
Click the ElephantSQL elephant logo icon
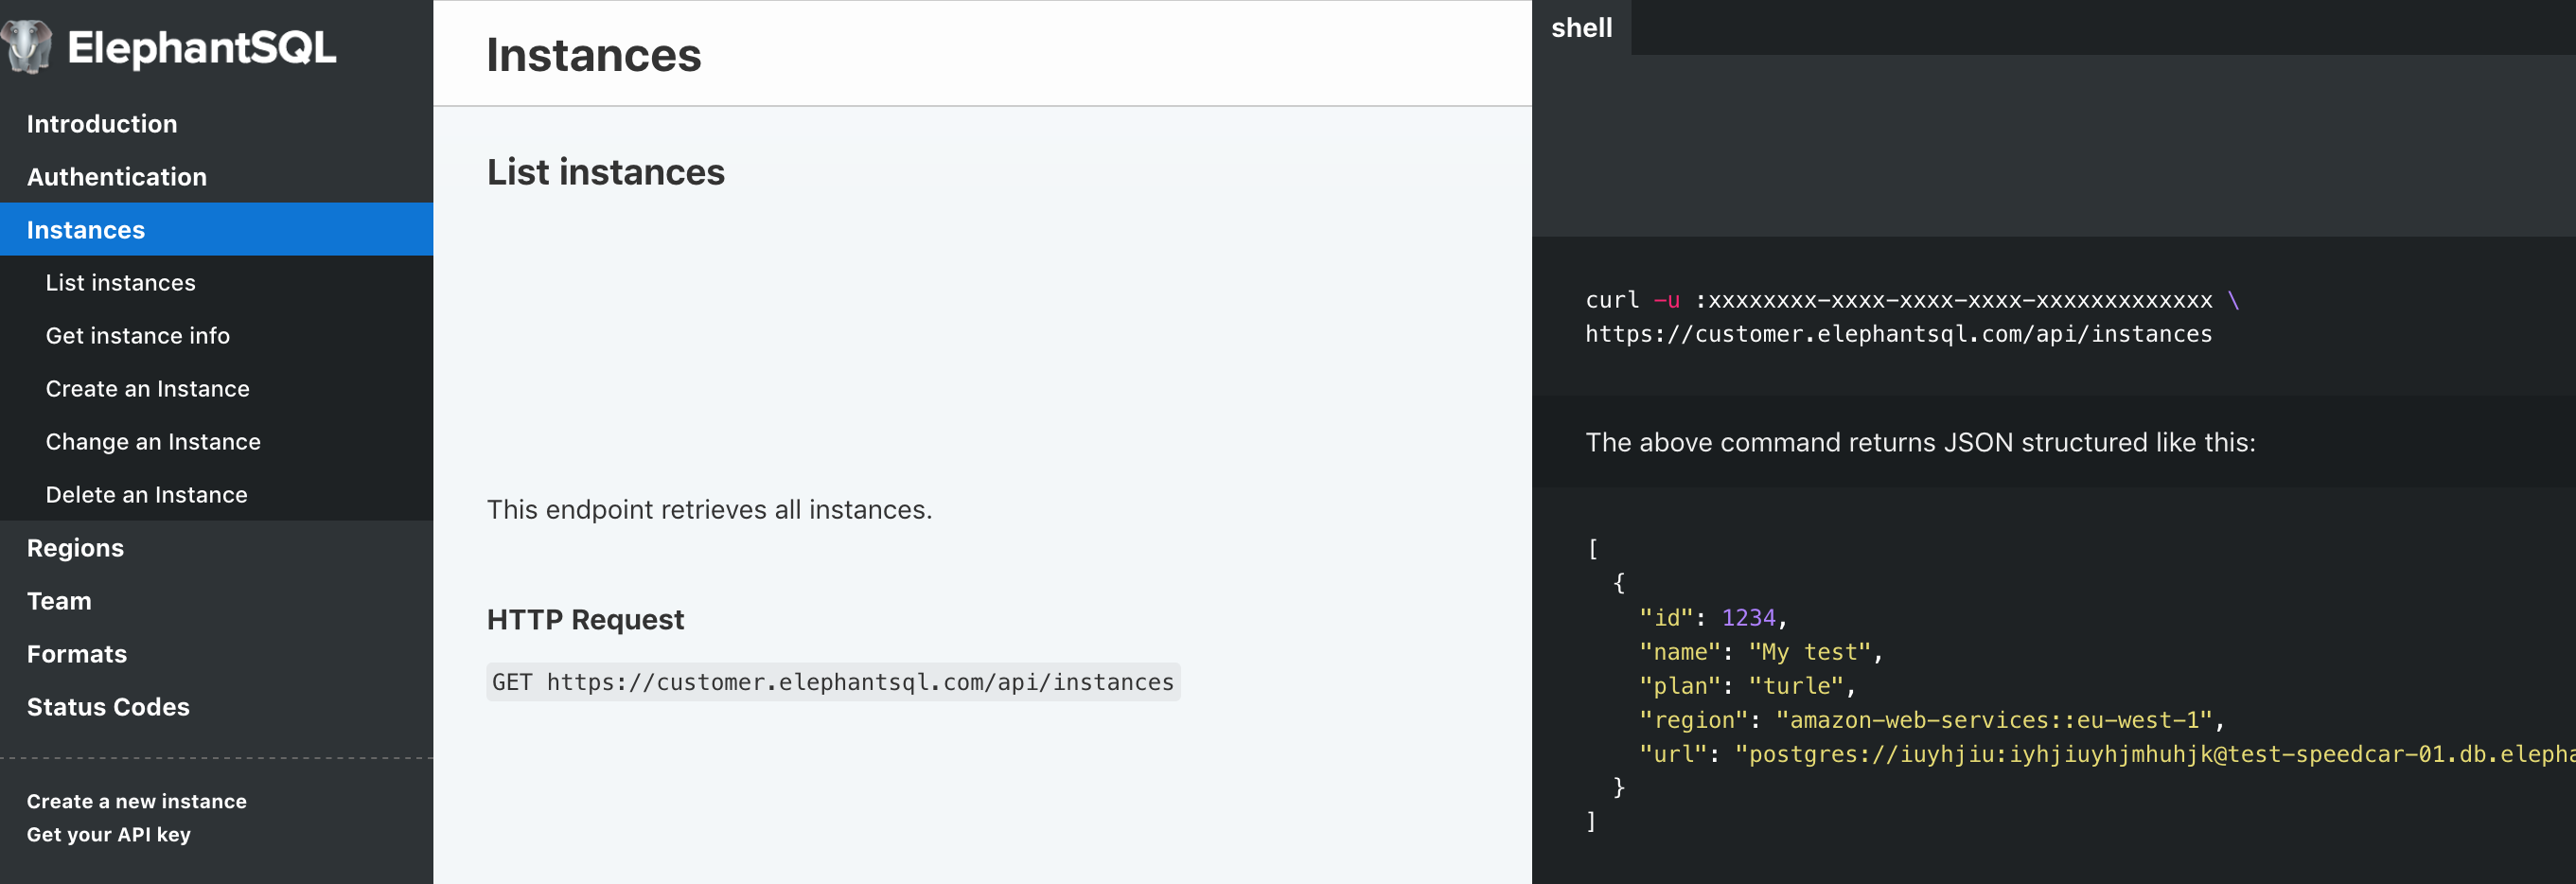click(27, 47)
